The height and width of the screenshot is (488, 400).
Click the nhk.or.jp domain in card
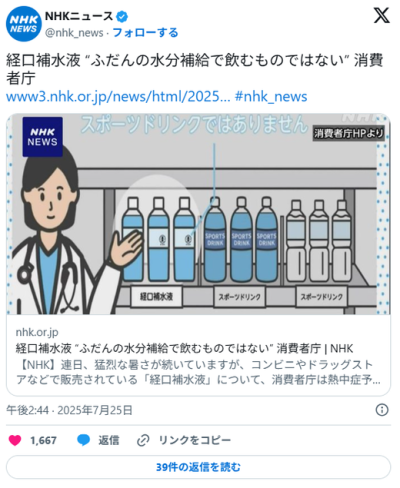click(x=37, y=332)
